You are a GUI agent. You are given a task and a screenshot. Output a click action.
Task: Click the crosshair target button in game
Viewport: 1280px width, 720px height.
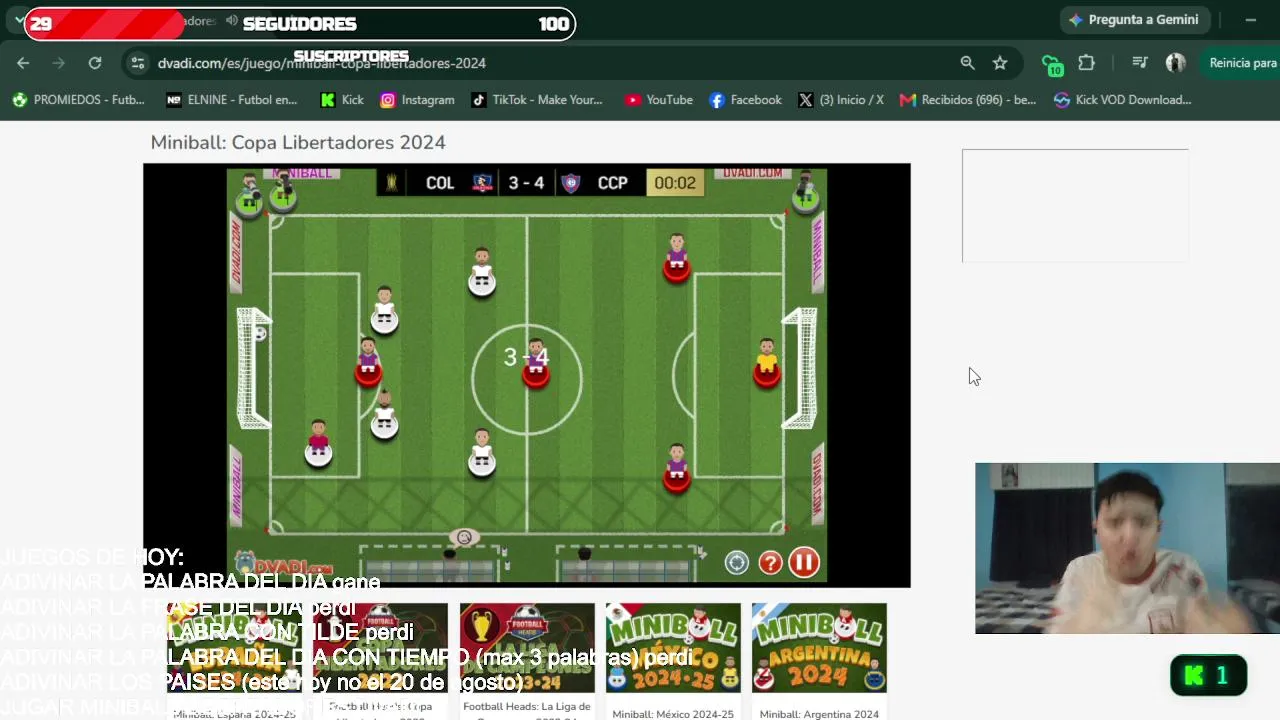pos(737,563)
